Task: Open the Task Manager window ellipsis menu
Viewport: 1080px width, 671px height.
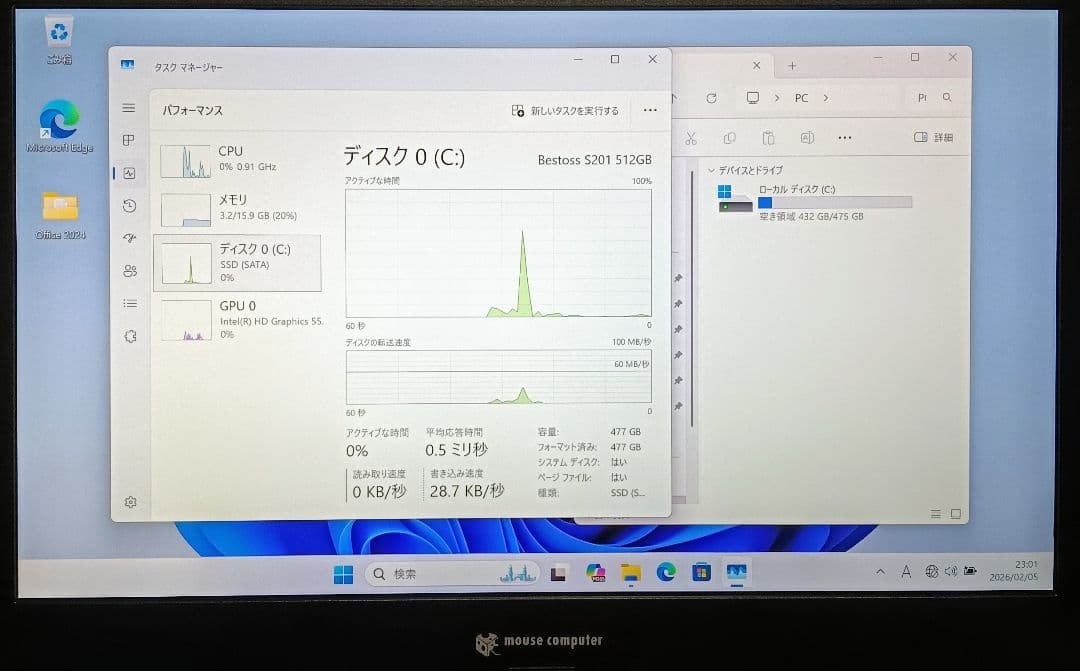Action: pyautogui.click(x=650, y=111)
